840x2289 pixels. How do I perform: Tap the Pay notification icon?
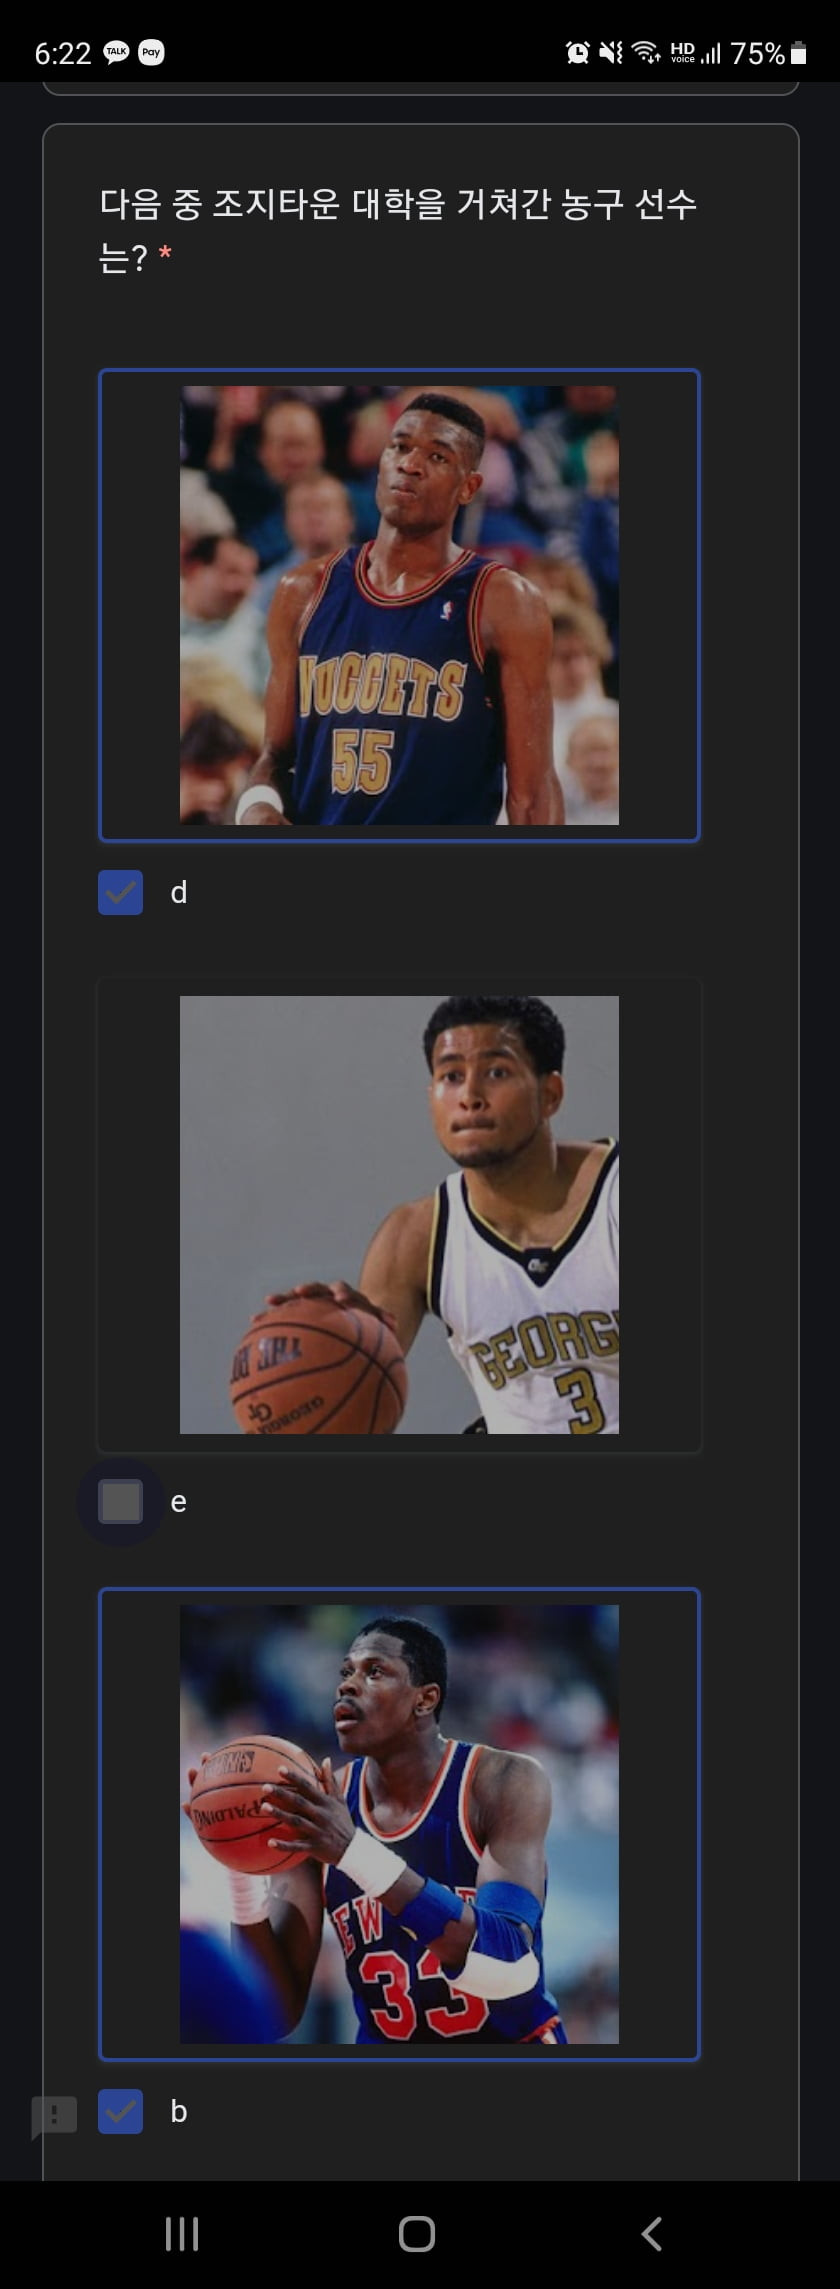coord(151,53)
